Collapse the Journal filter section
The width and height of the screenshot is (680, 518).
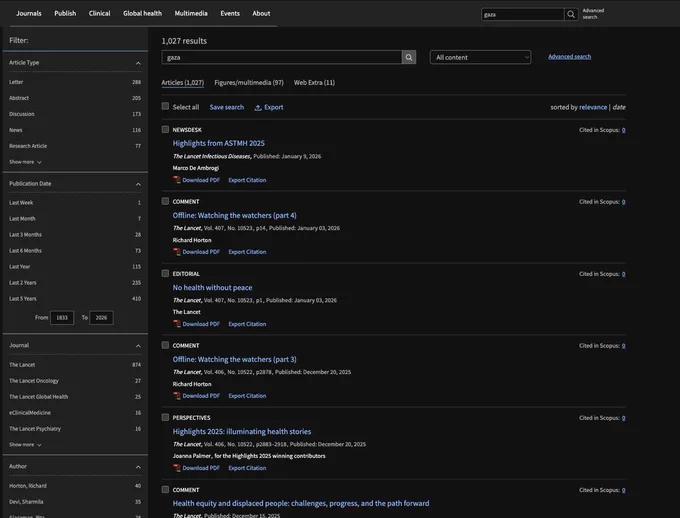(138, 346)
